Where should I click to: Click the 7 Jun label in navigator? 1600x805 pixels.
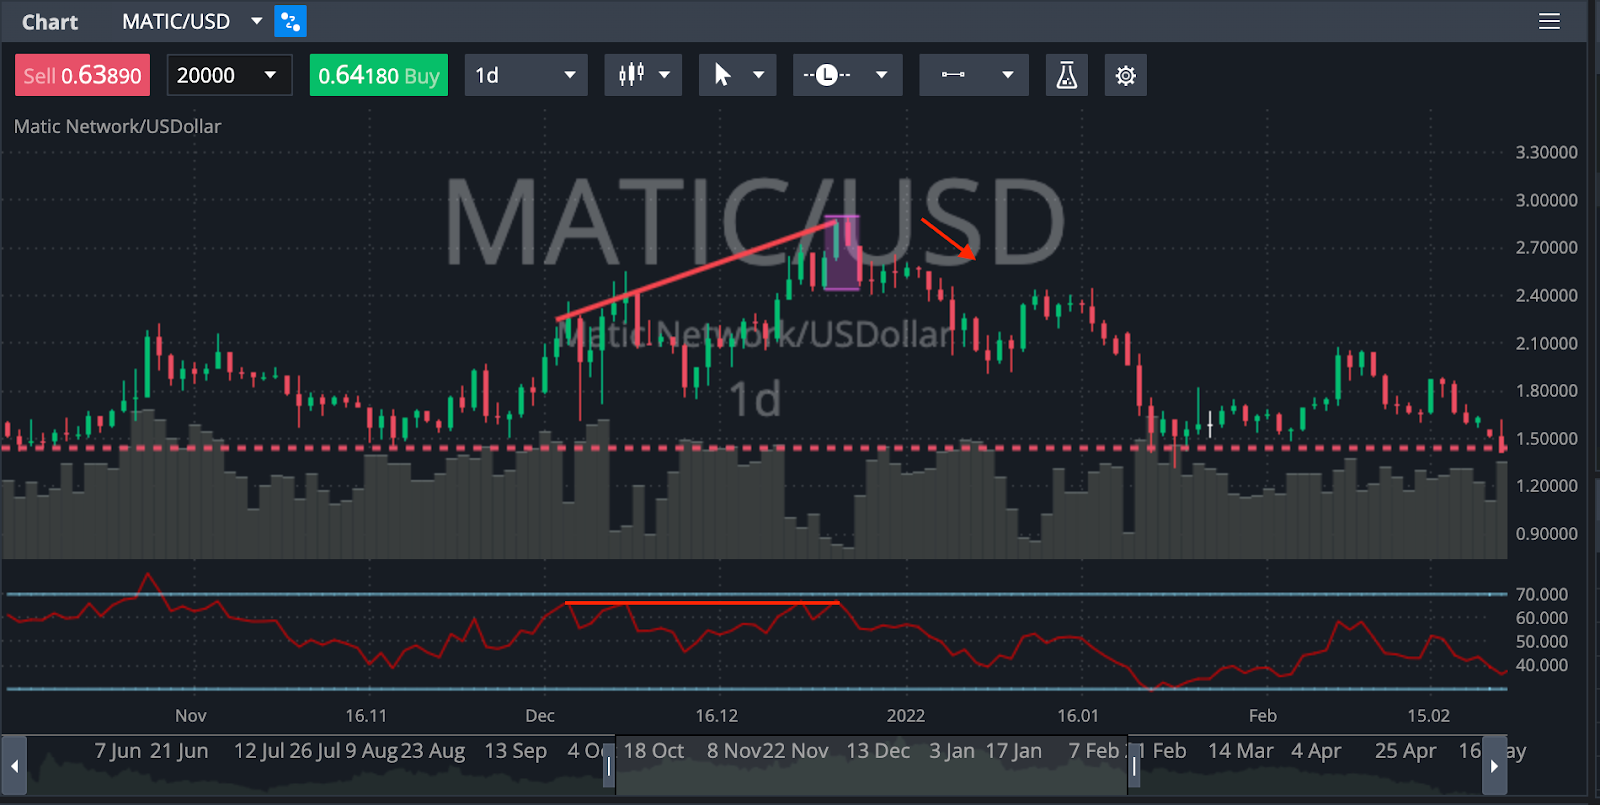click(x=118, y=751)
